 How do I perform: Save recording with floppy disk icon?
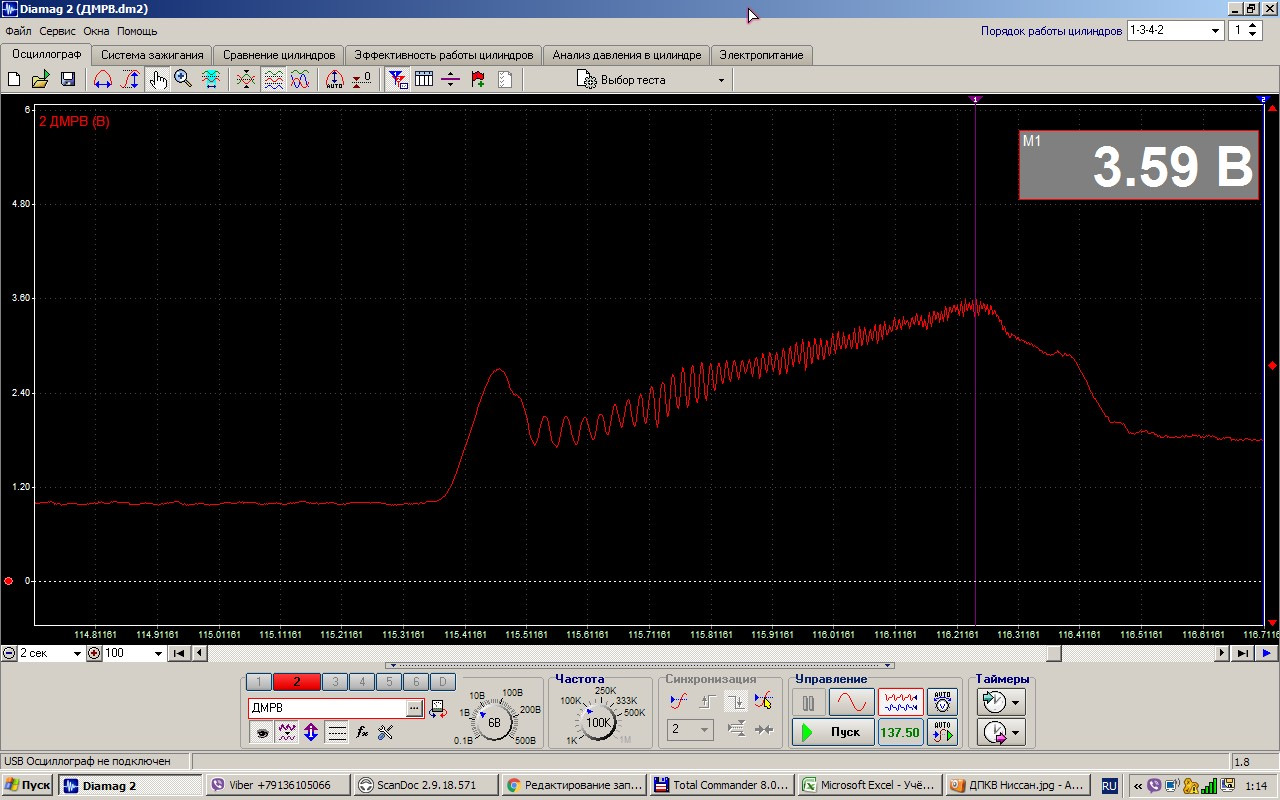[68, 79]
